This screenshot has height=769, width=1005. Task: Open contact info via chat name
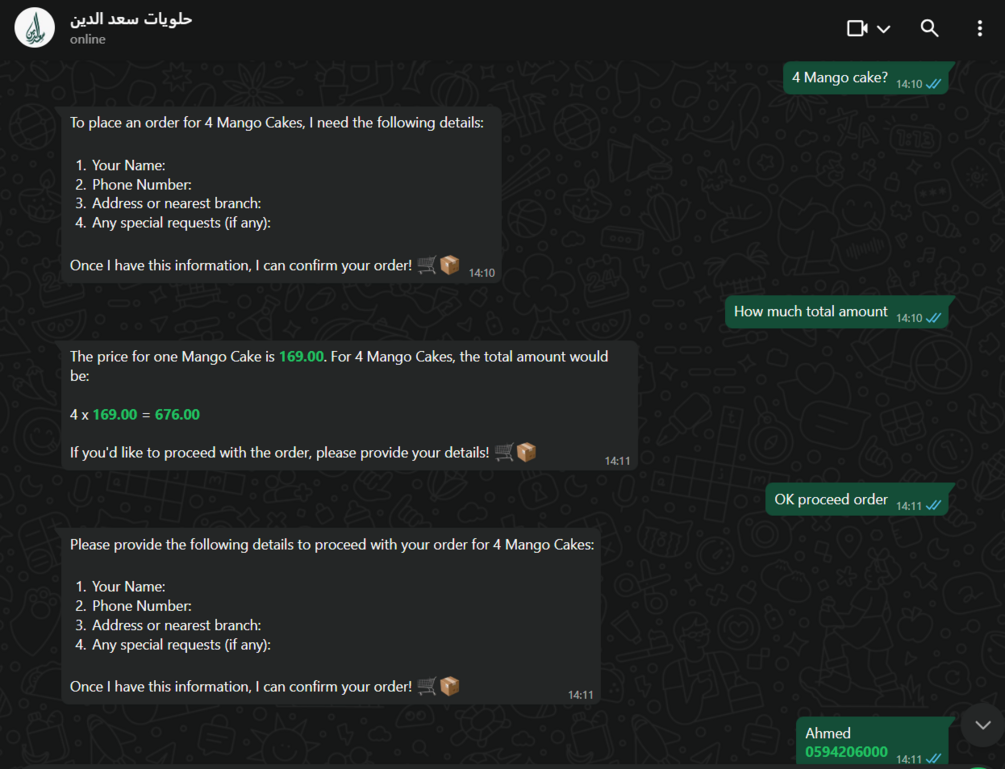131,19
